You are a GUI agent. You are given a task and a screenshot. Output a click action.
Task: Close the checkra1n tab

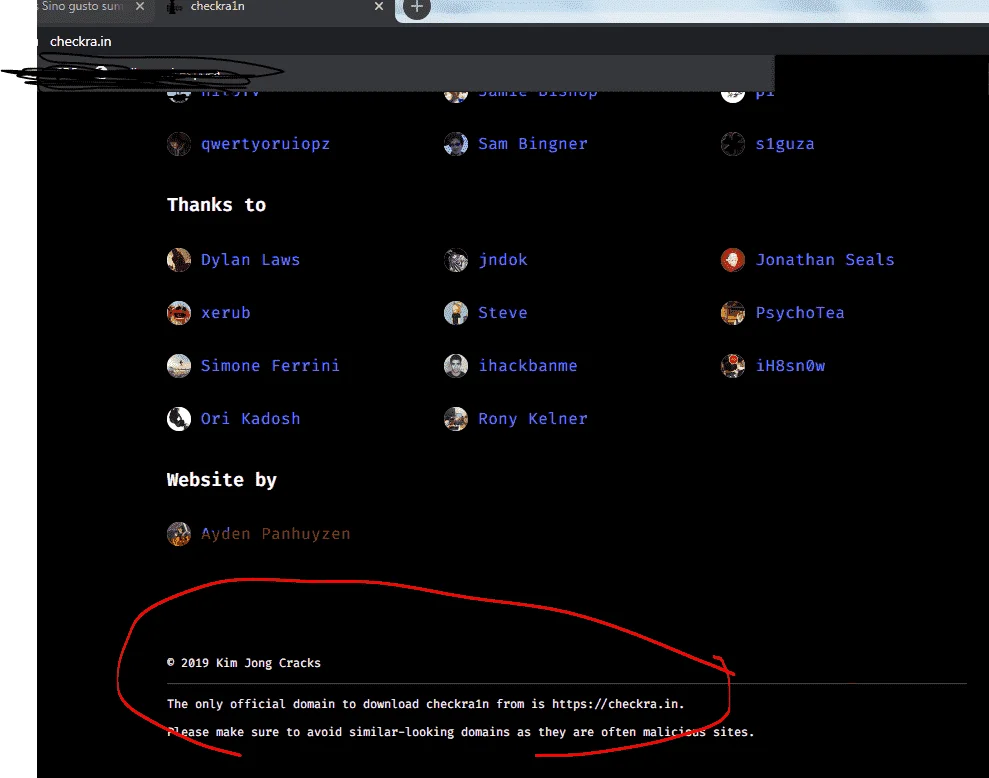pyautogui.click(x=378, y=6)
